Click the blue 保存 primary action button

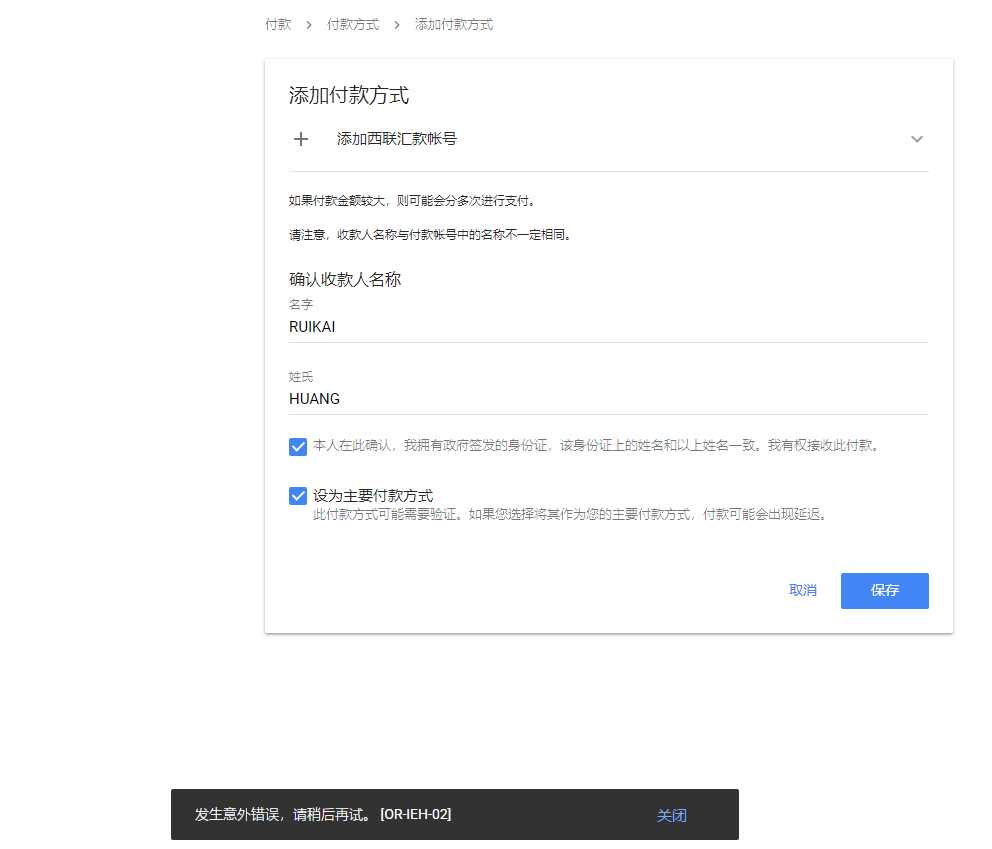[x=884, y=590]
